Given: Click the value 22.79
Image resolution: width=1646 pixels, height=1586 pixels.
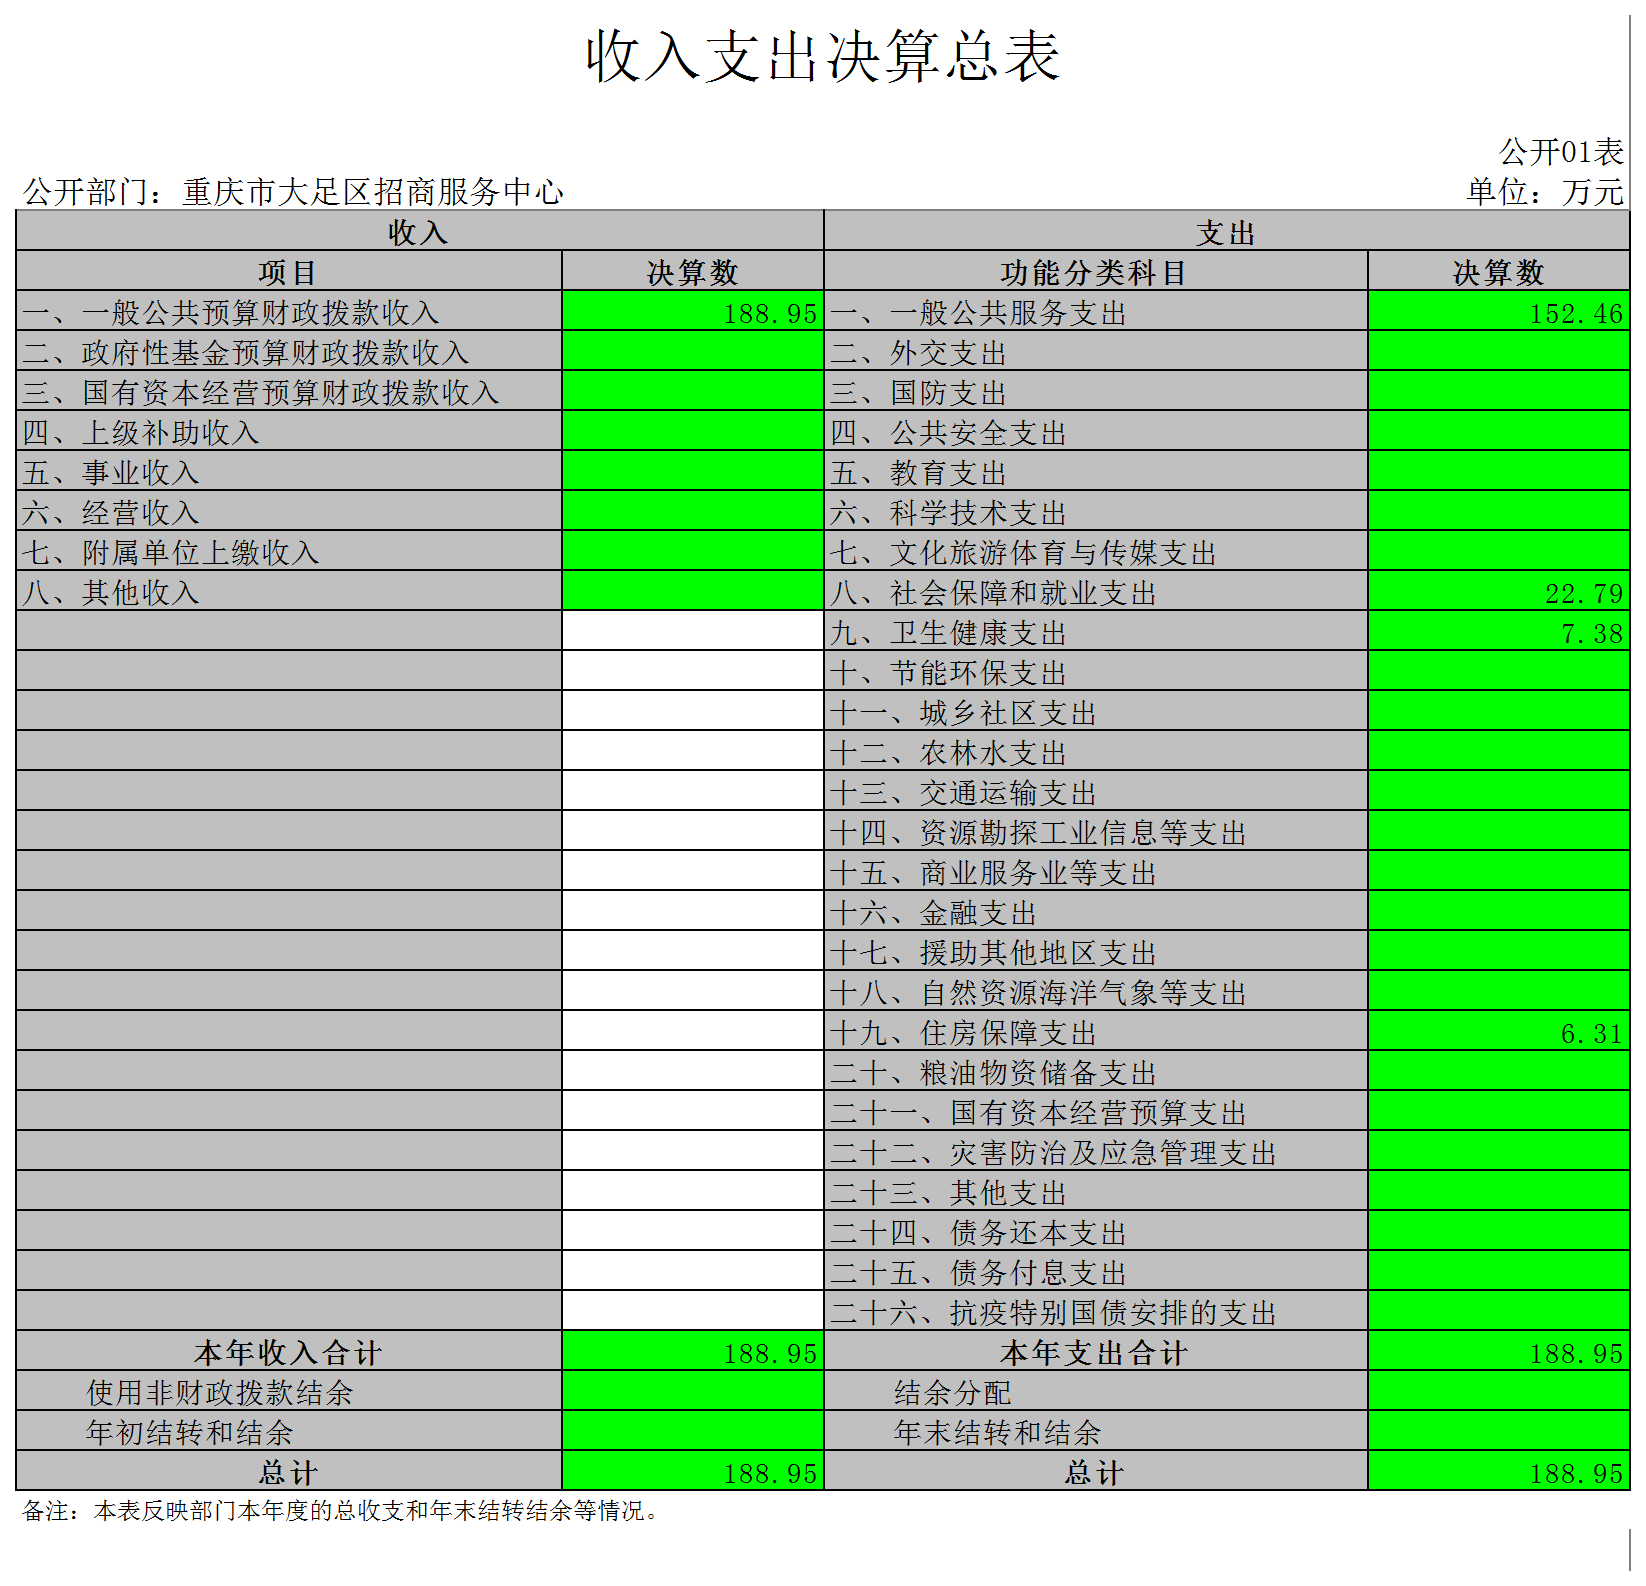Looking at the screenshot, I should click(1498, 591).
